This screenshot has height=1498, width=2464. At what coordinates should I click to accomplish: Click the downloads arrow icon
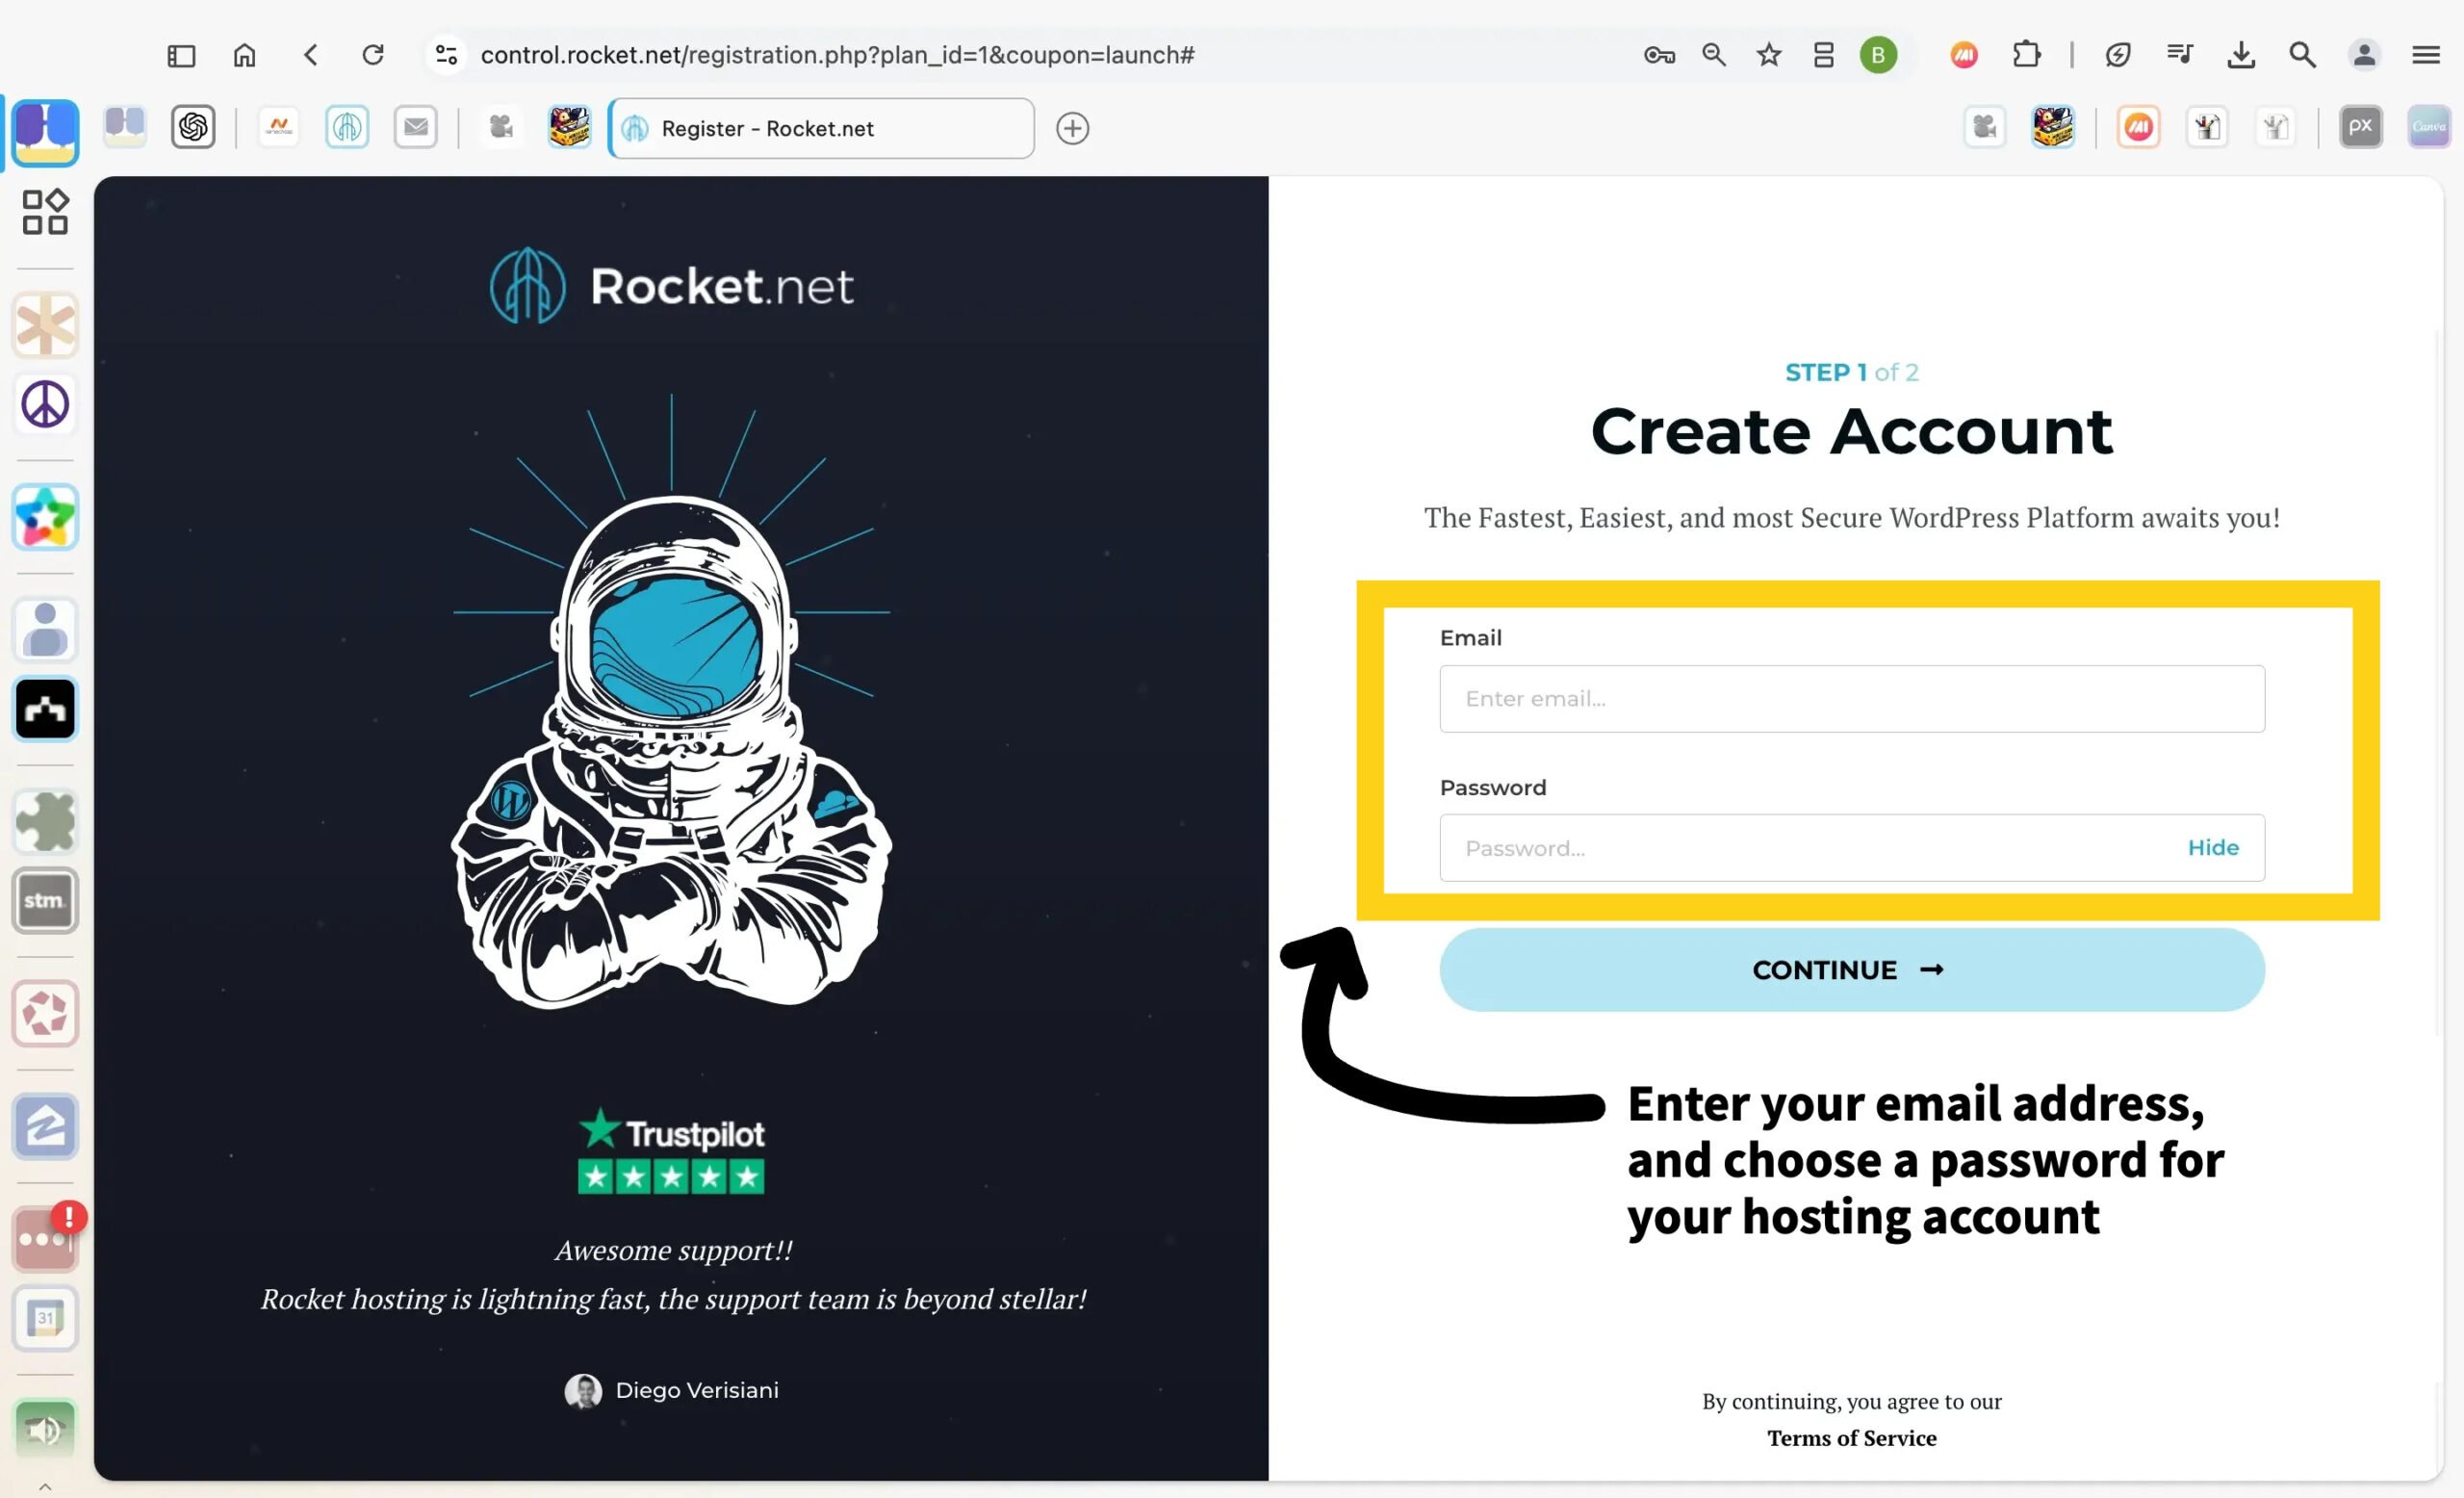click(x=2240, y=55)
